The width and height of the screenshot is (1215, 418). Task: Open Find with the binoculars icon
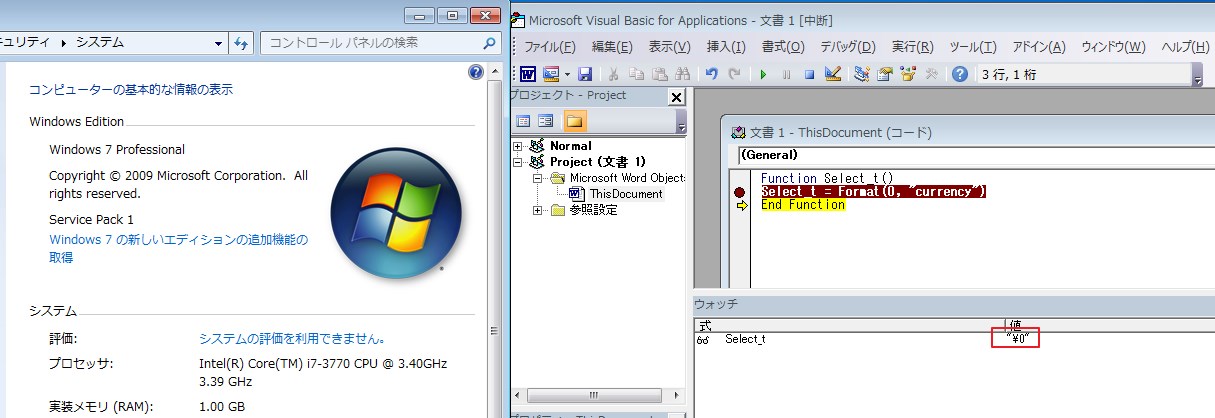683,74
